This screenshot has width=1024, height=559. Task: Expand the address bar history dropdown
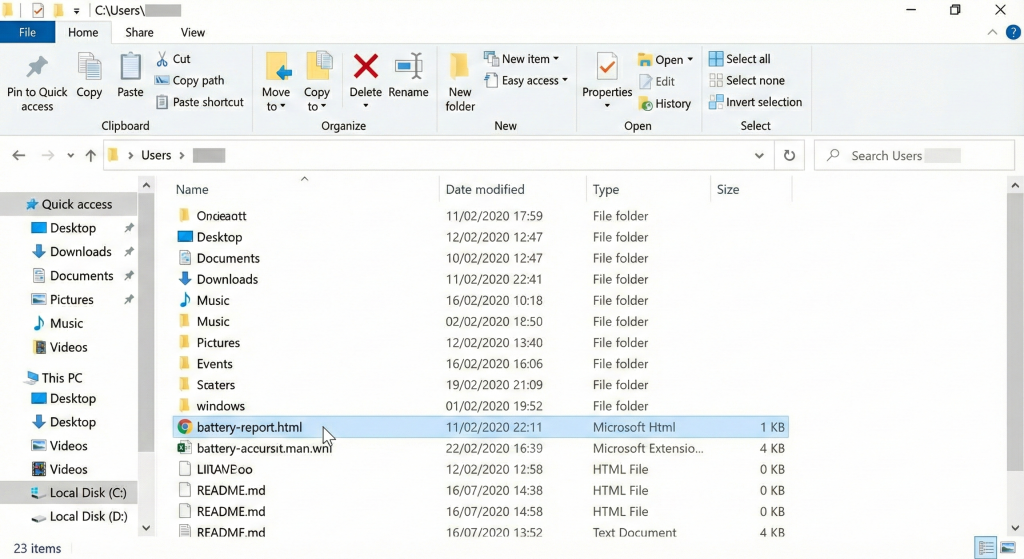click(759, 156)
